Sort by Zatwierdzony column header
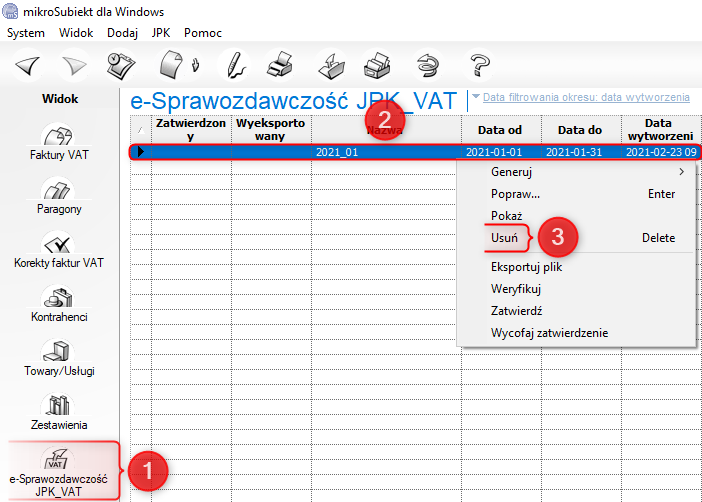702x502 pixels. click(191, 129)
